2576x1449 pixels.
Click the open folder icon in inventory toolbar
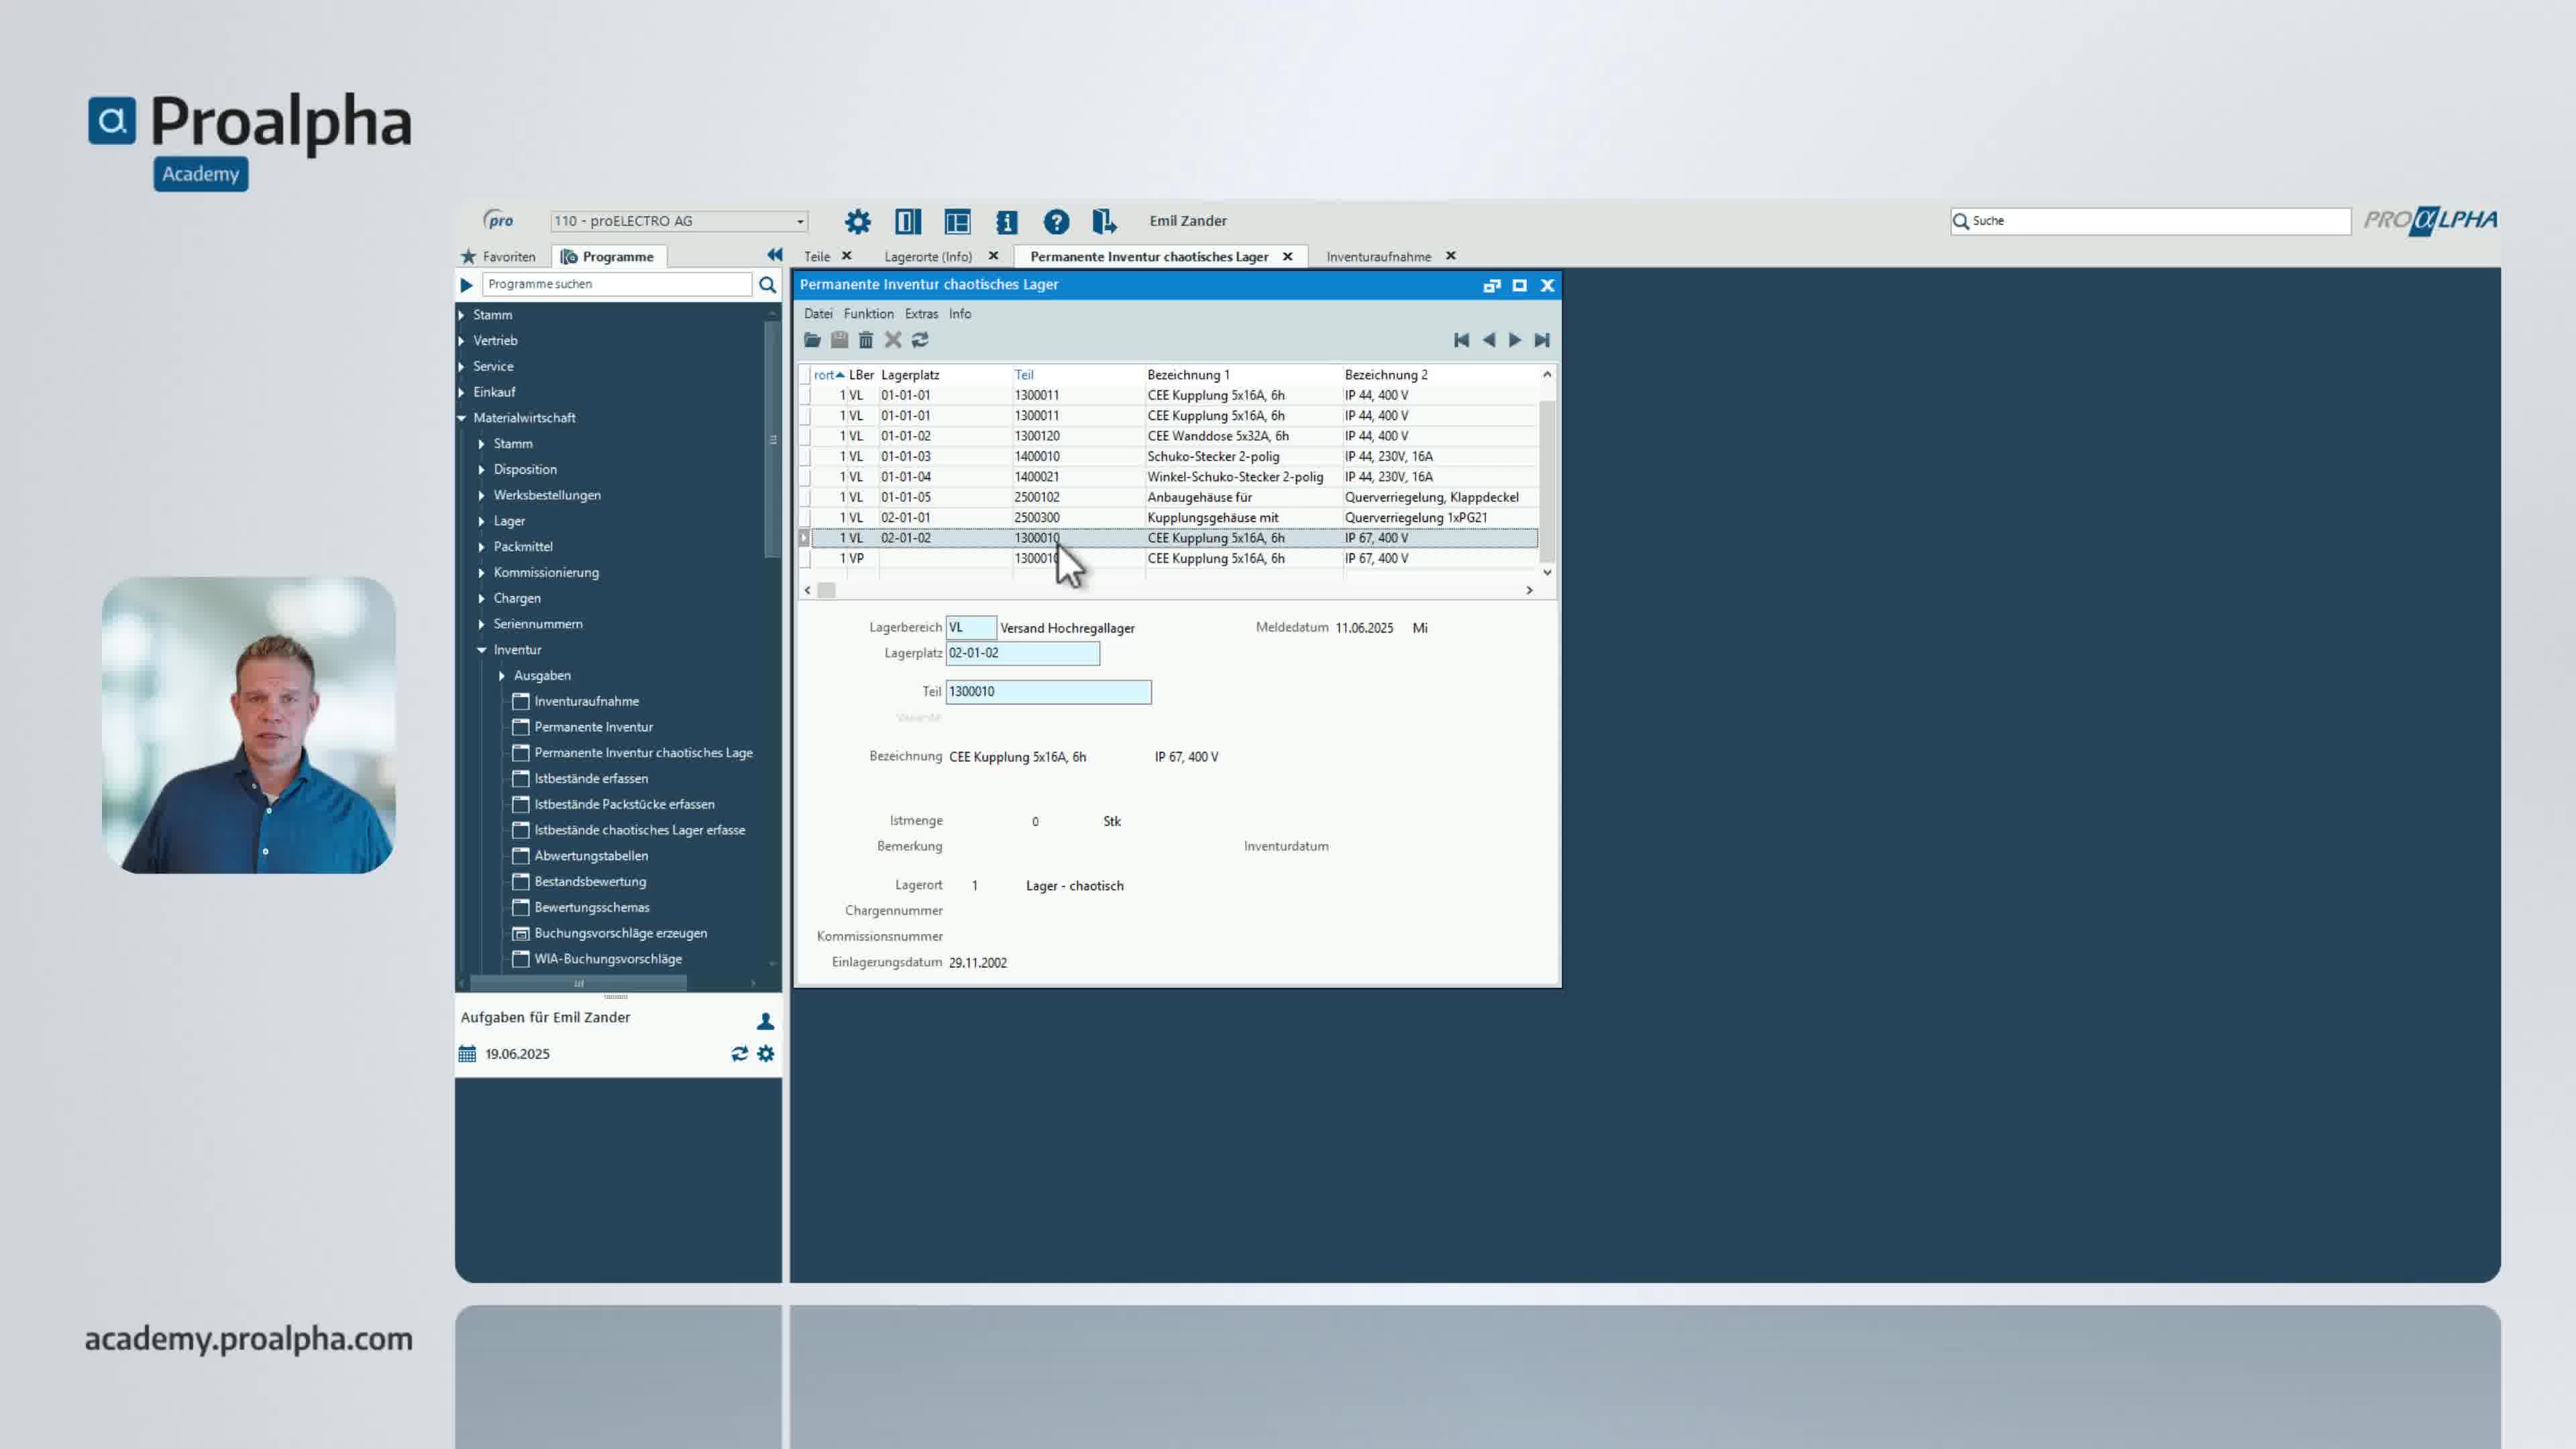pos(812,340)
